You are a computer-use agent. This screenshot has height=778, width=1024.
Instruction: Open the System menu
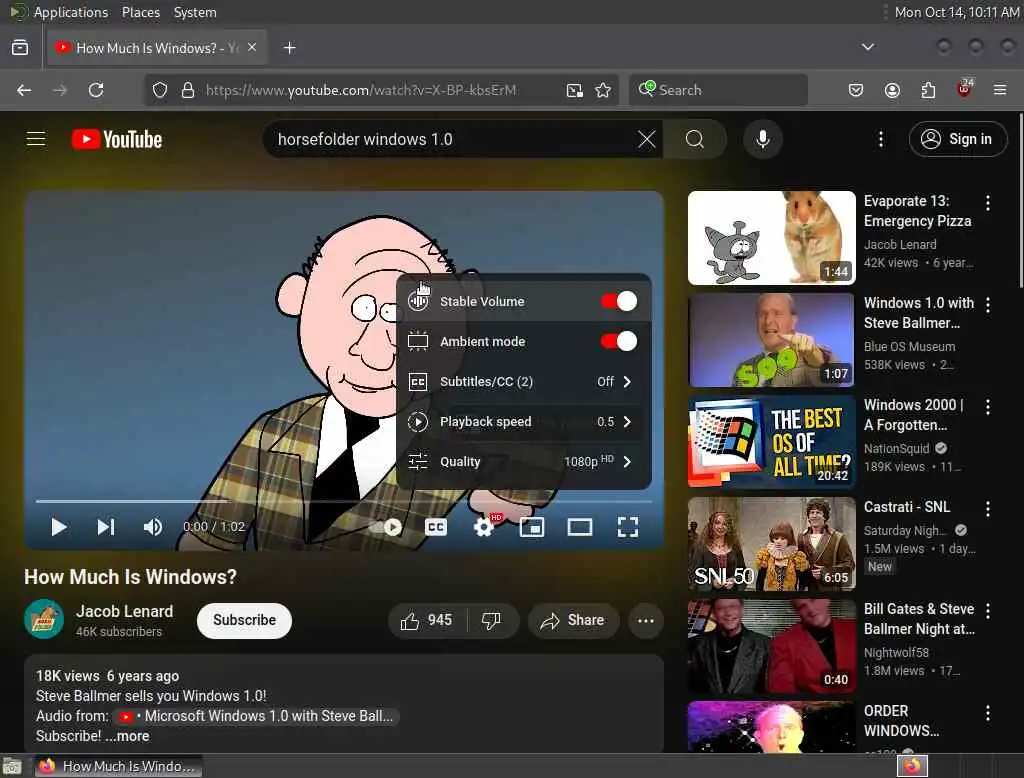(195, 12)
